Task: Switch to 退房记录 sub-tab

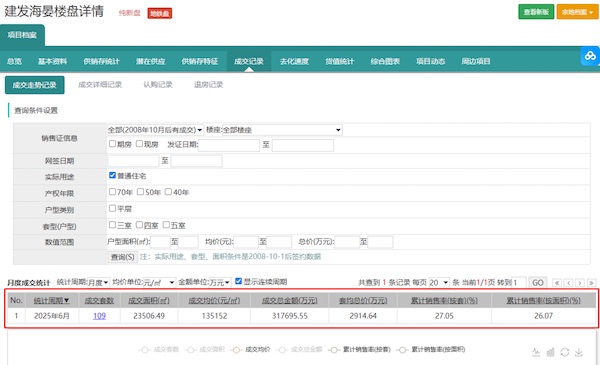Action: point(208,85)
